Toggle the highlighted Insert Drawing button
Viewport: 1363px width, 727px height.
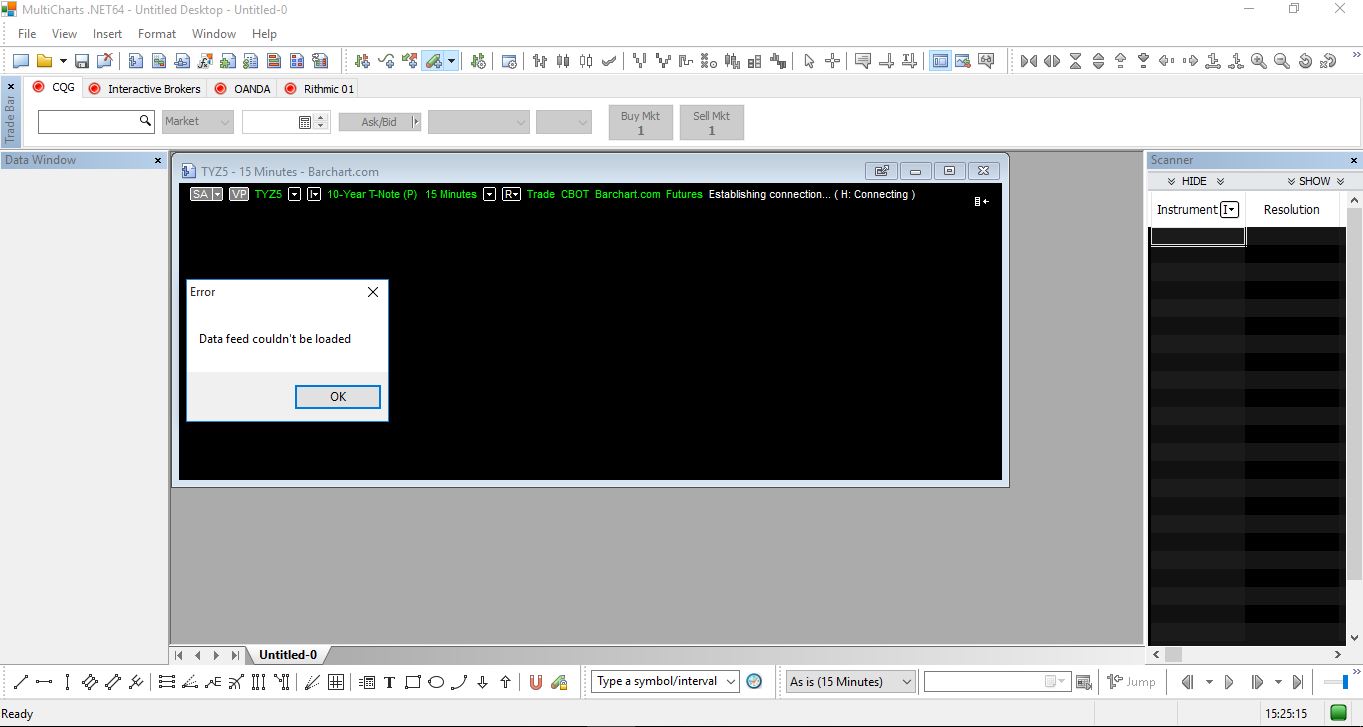tap(433, 61)
